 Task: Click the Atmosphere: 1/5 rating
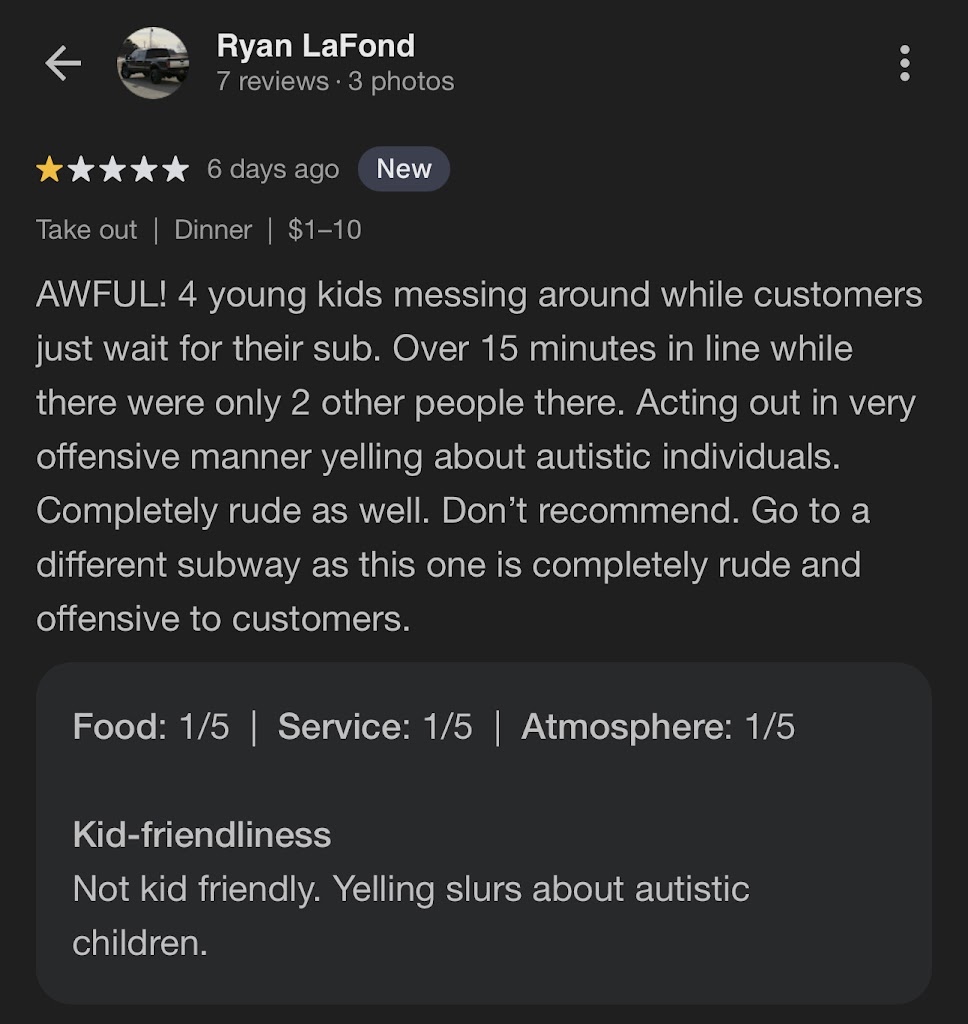point(658,727)
